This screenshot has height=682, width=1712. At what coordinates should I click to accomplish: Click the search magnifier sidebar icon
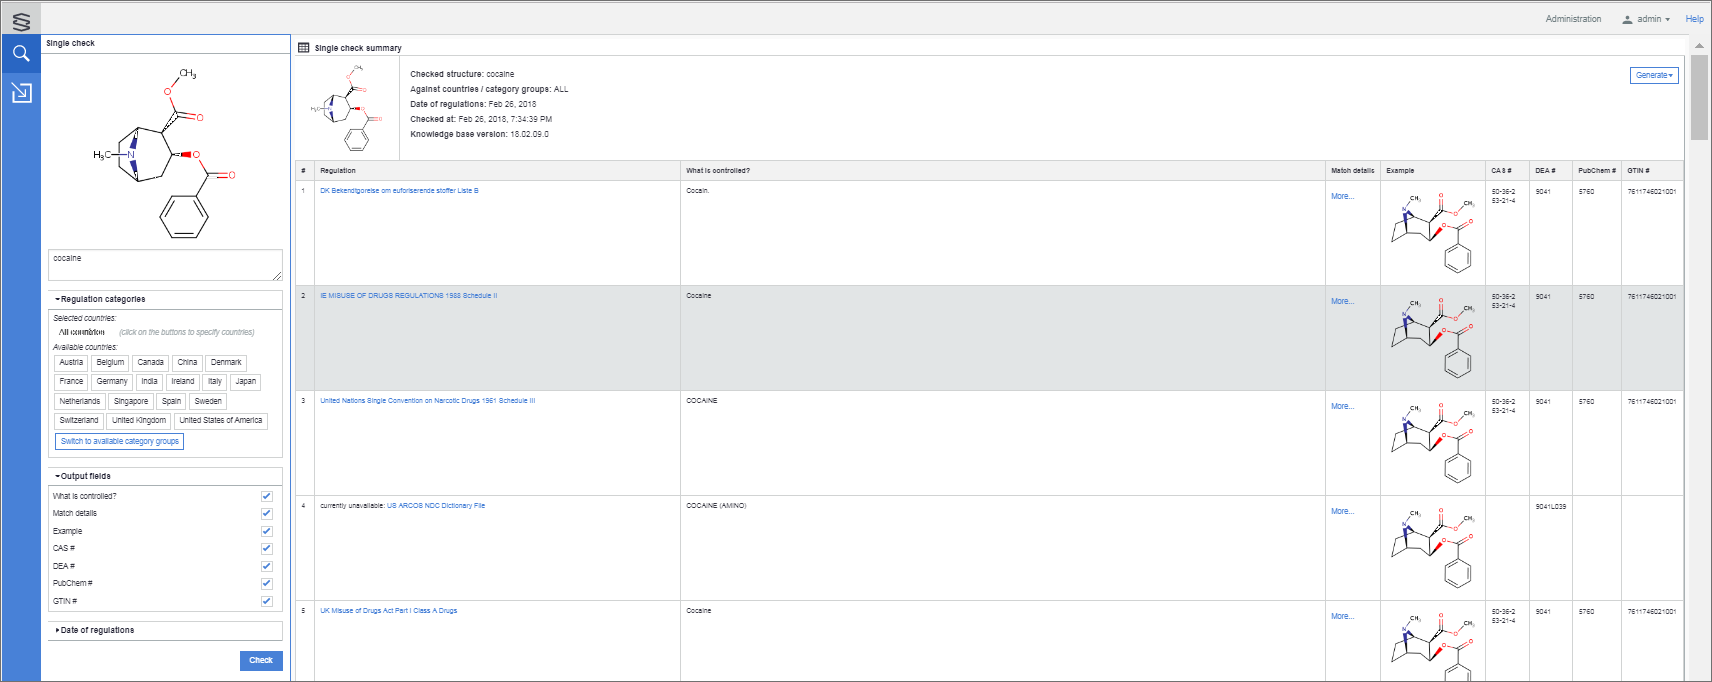21,54
